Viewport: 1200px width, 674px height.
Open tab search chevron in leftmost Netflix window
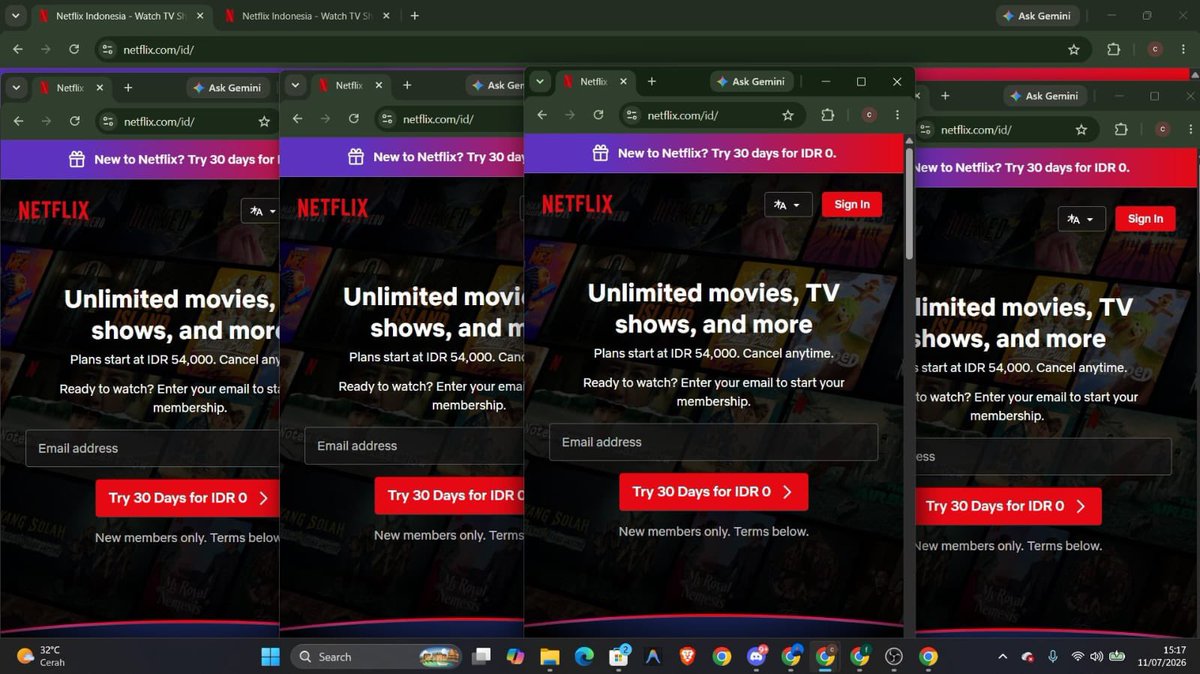point(15,88)
